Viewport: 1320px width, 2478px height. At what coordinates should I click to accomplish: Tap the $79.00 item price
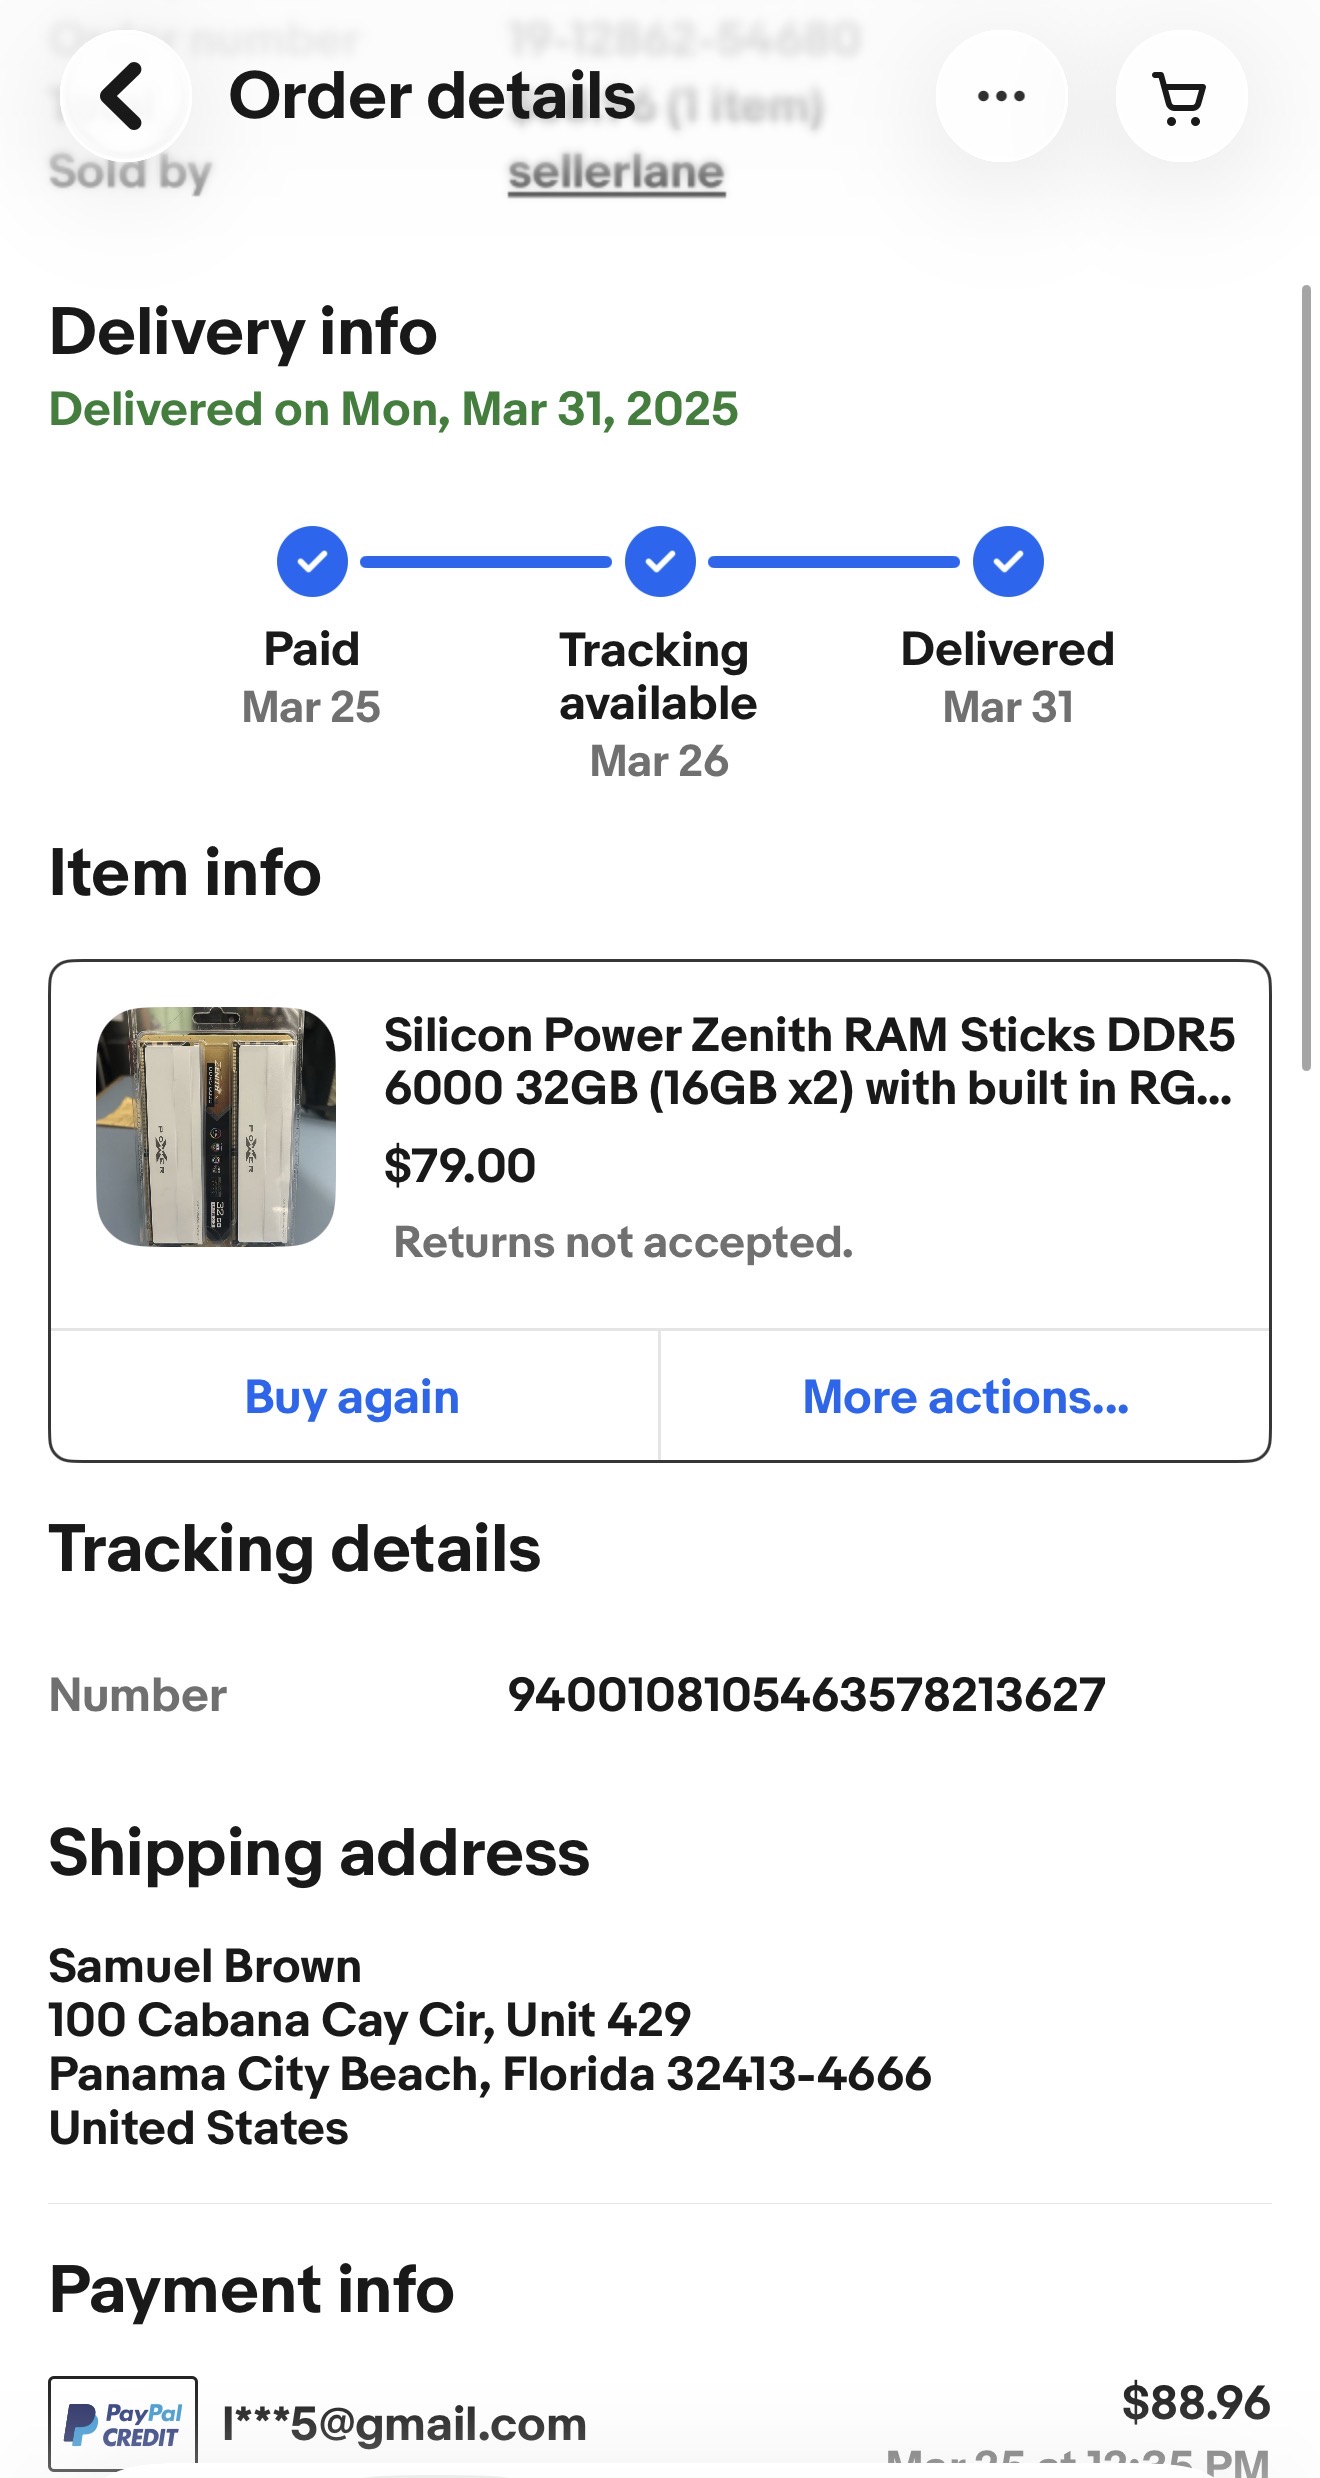[x=460, y=1165]
